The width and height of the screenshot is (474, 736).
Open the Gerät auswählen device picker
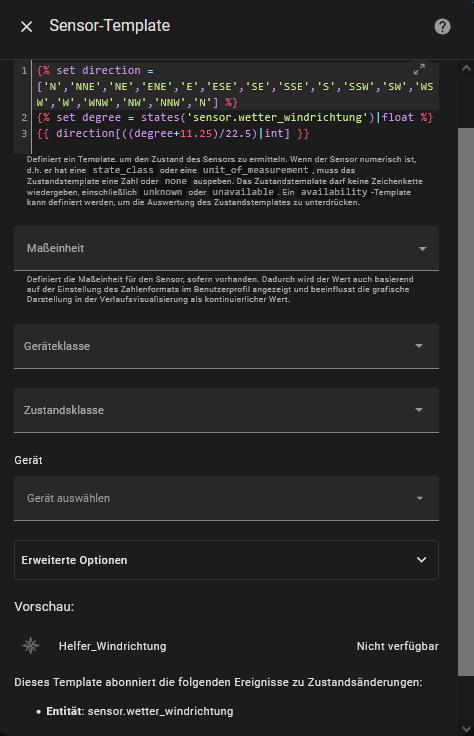pos(227,498)
